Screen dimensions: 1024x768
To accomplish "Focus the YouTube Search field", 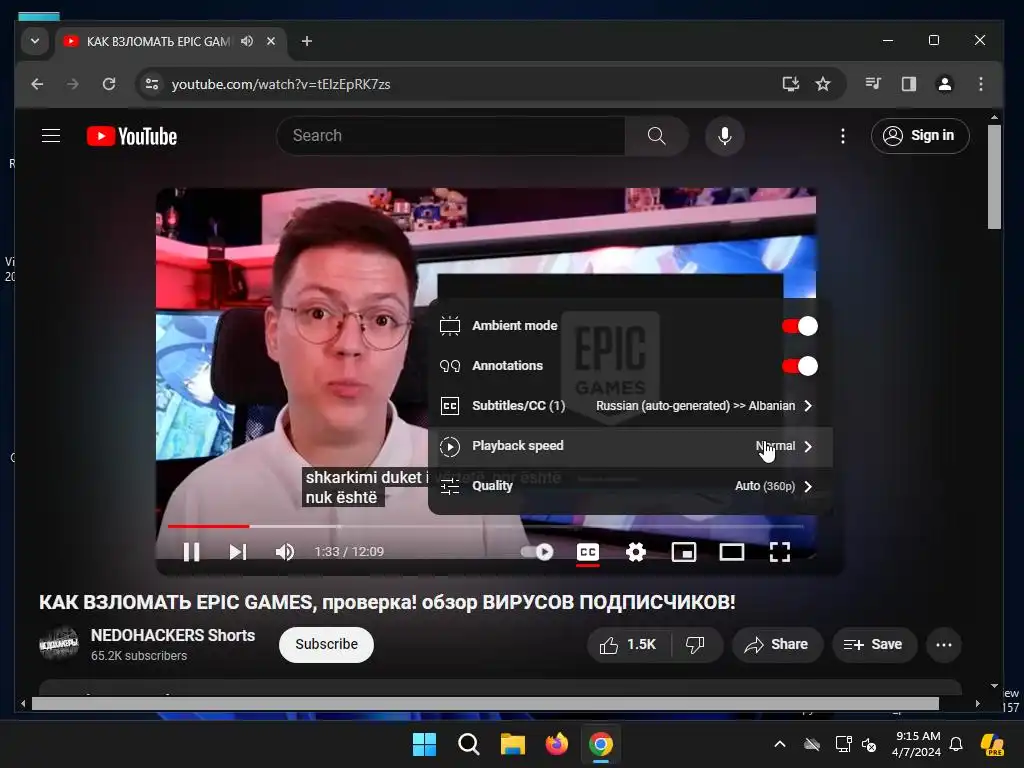I will (451, 136).
